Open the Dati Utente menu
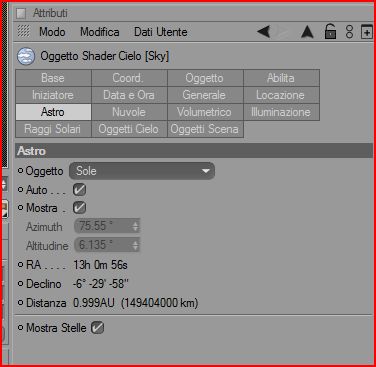 (161, 32)
